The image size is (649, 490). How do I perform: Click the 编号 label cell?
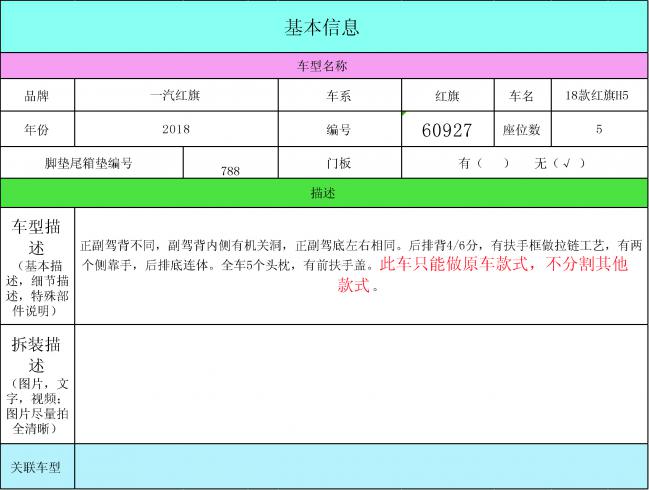(x=340, y=129)
